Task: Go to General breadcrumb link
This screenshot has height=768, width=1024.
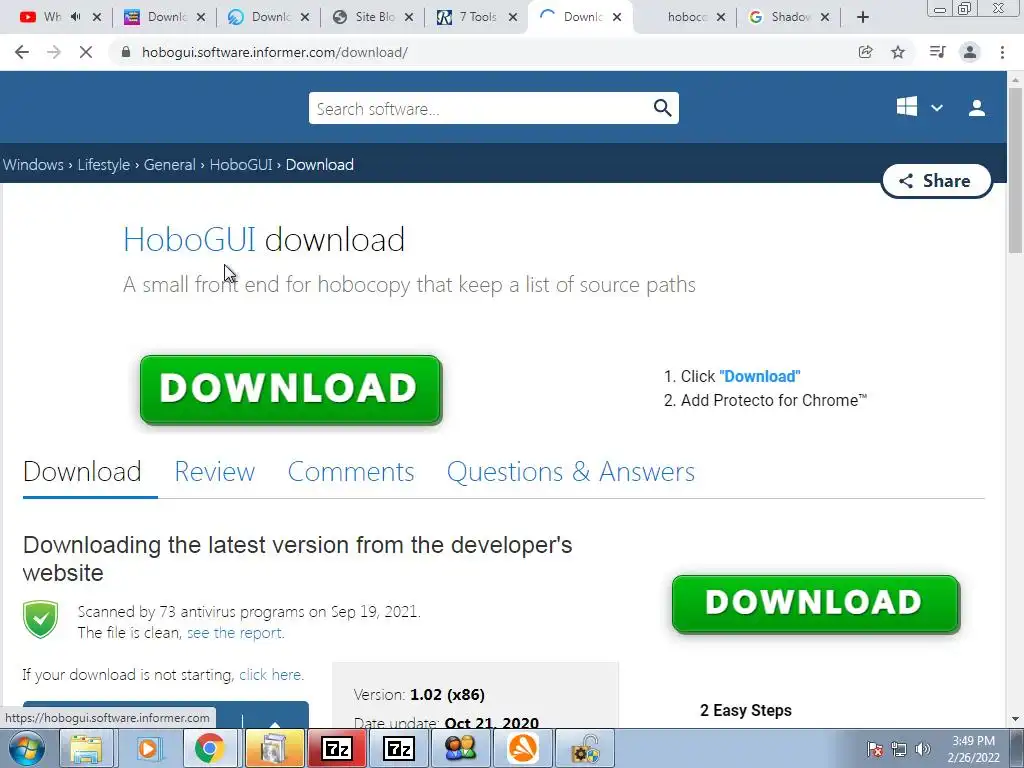Action: [x=170, y=165]
